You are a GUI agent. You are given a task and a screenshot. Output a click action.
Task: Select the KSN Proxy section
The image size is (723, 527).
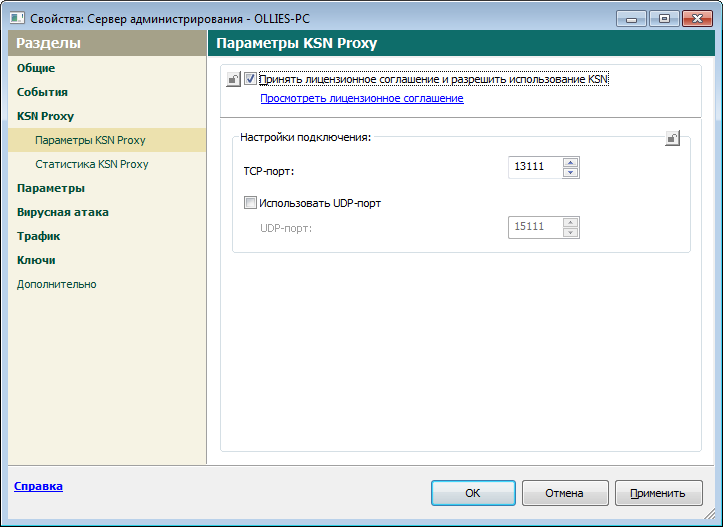coord(45,116)
